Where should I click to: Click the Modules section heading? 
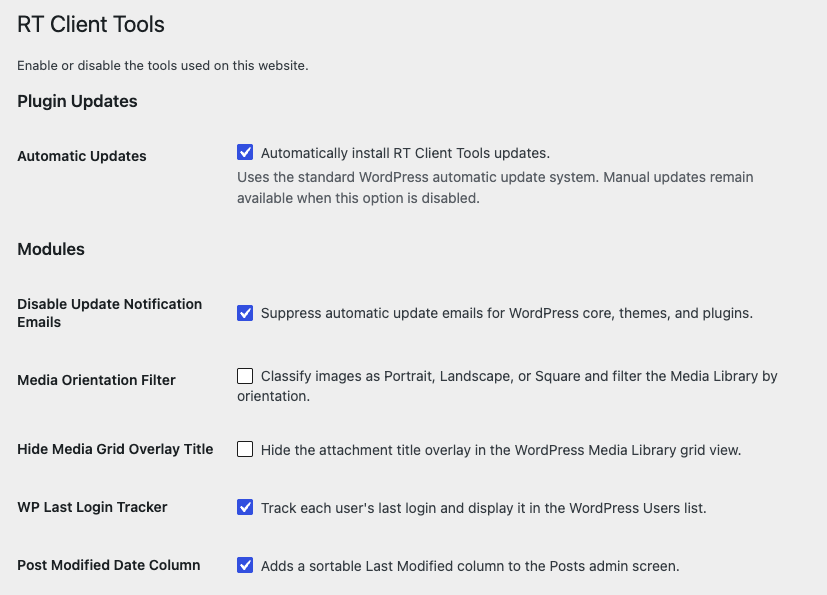click(x=51, y=249)
